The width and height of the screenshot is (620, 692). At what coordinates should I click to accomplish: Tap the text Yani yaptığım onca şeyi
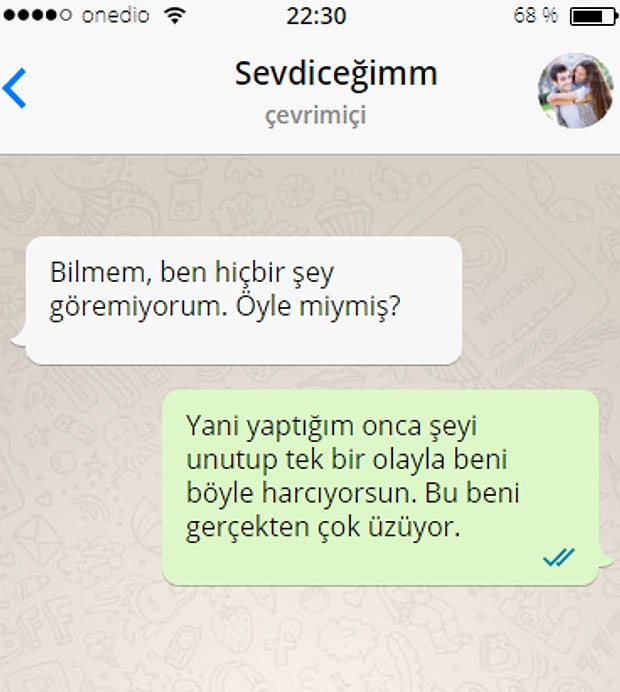(331, 427)
